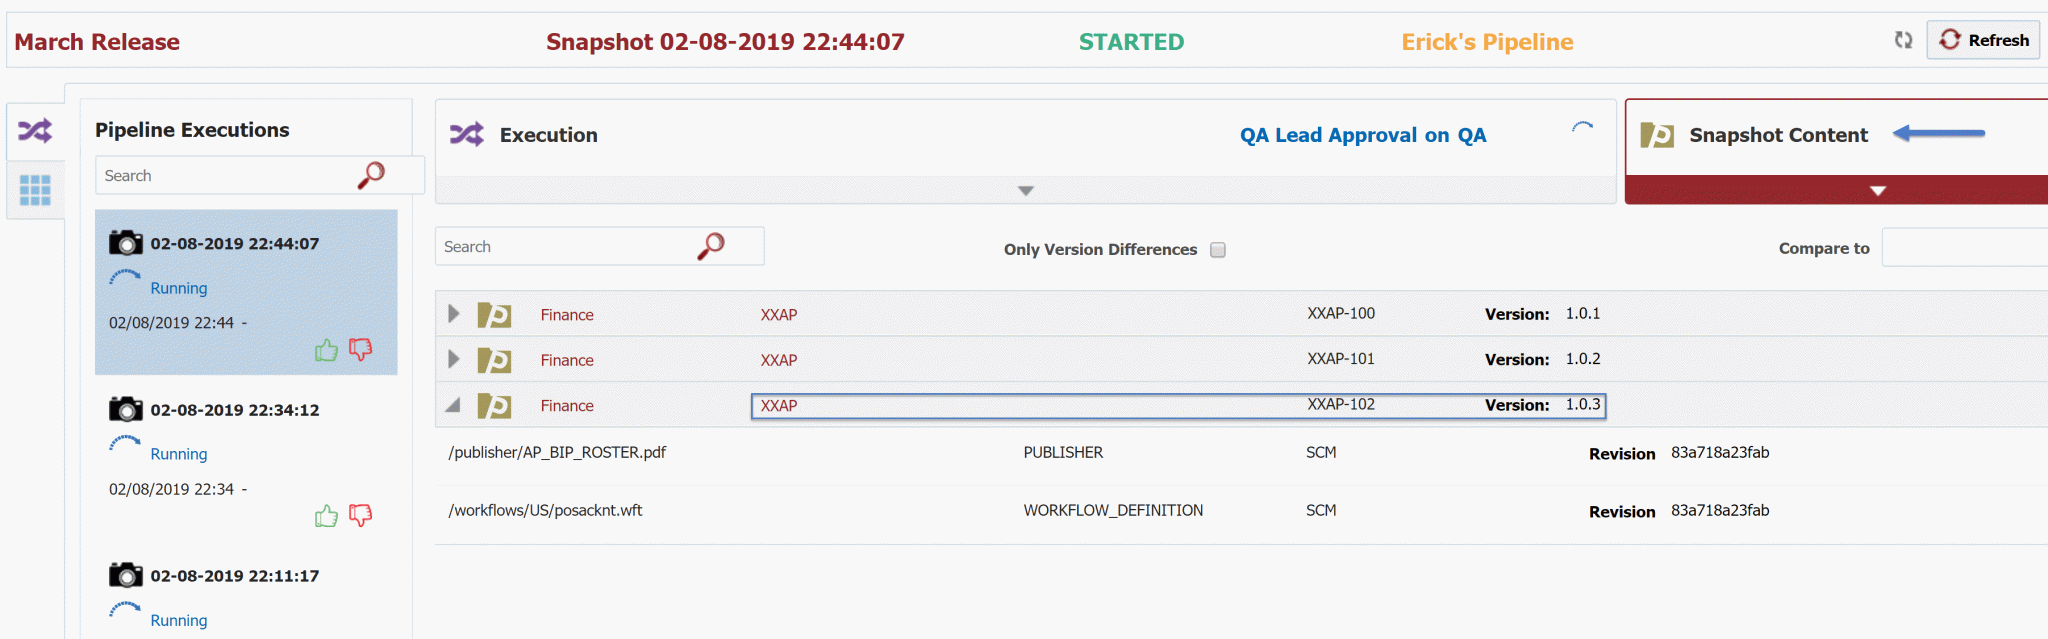Click package icon in XXAP-101 row

[494, 360]
